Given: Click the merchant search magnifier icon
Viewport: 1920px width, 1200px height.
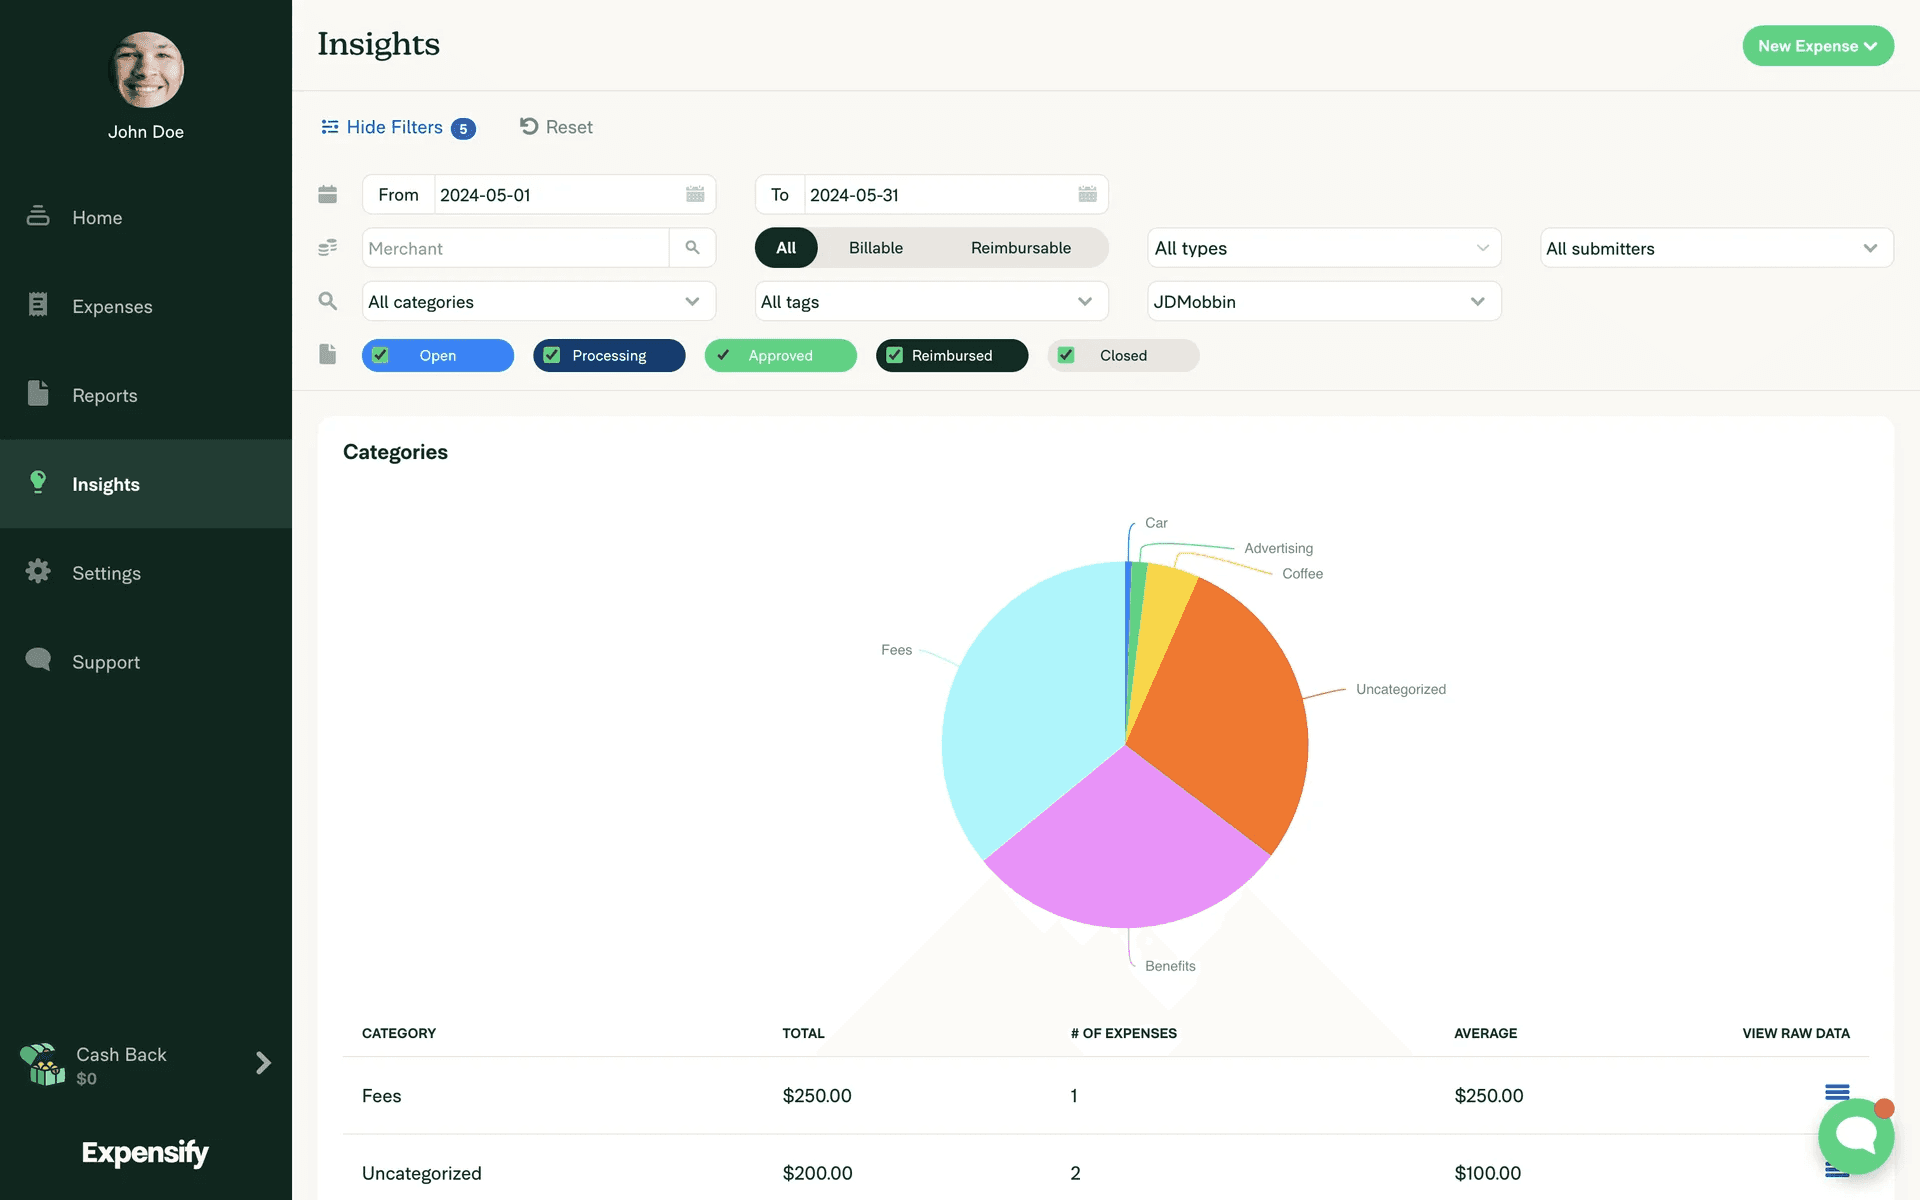Looking at the screenshot, I should coord(692,247).
